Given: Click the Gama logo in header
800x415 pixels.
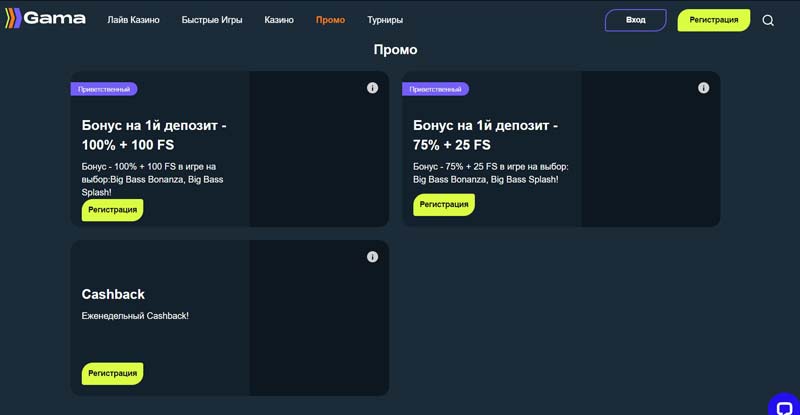Looking at the screenshot, I should 46,19.
